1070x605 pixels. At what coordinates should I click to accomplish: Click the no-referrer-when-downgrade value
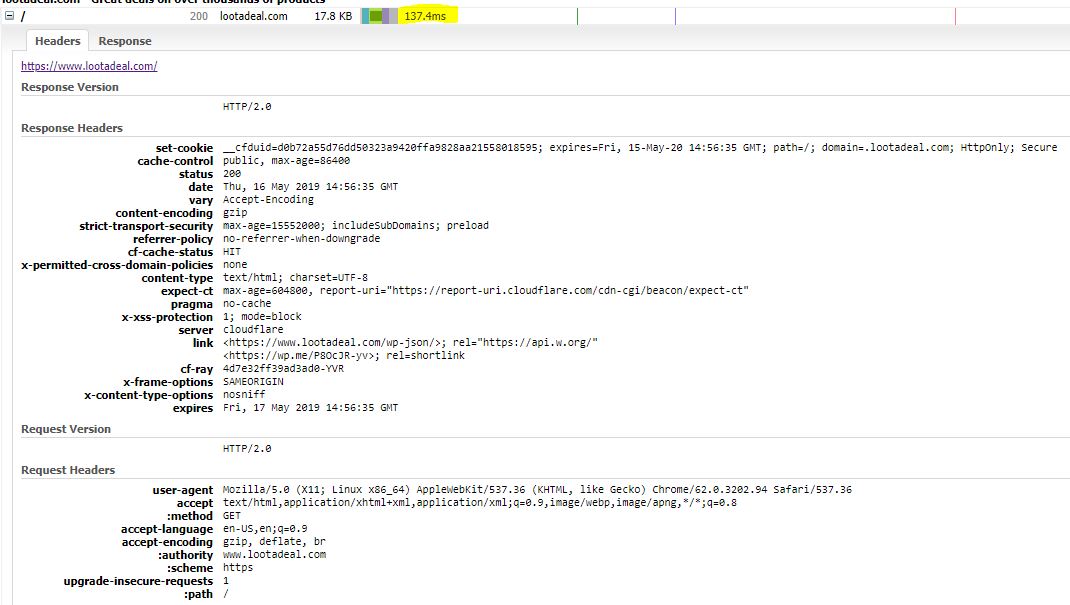(x=301, y=238)
